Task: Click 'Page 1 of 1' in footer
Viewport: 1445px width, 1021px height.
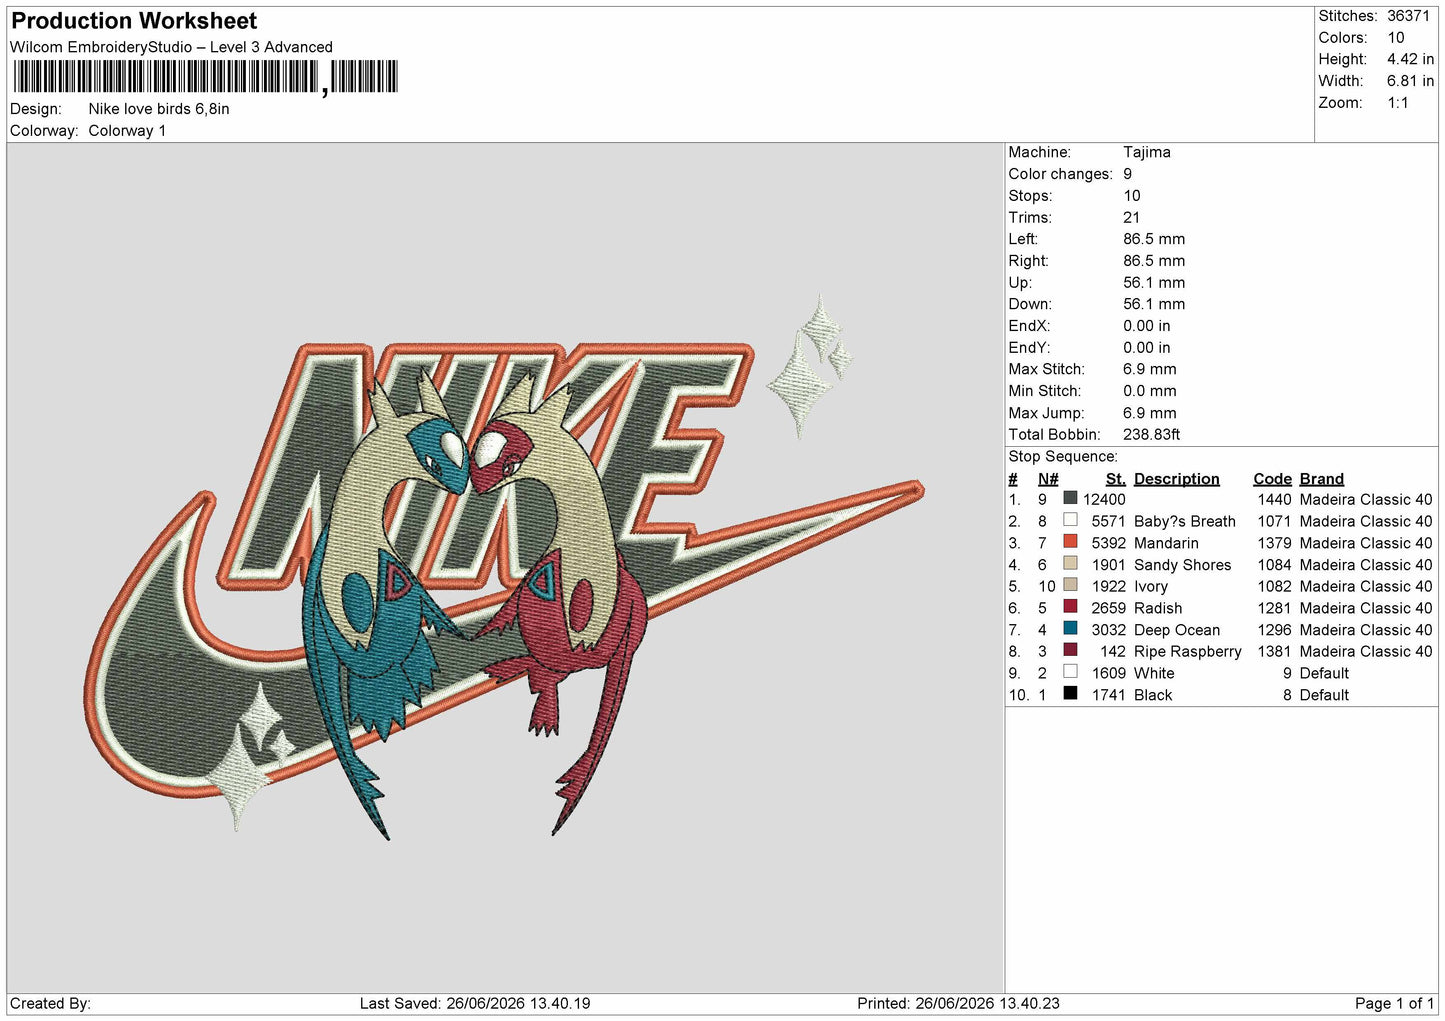Action: [1394, 1003]
